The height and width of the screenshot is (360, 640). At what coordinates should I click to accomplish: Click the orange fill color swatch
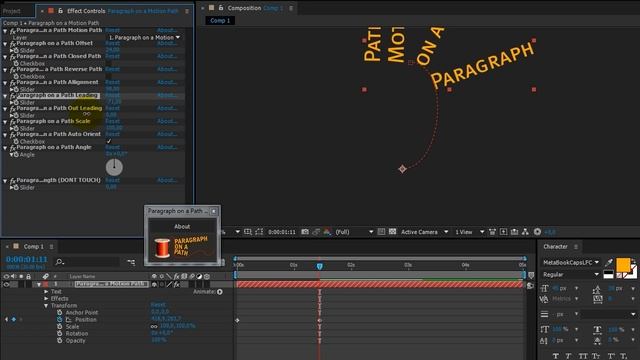[x=623, y=265]
